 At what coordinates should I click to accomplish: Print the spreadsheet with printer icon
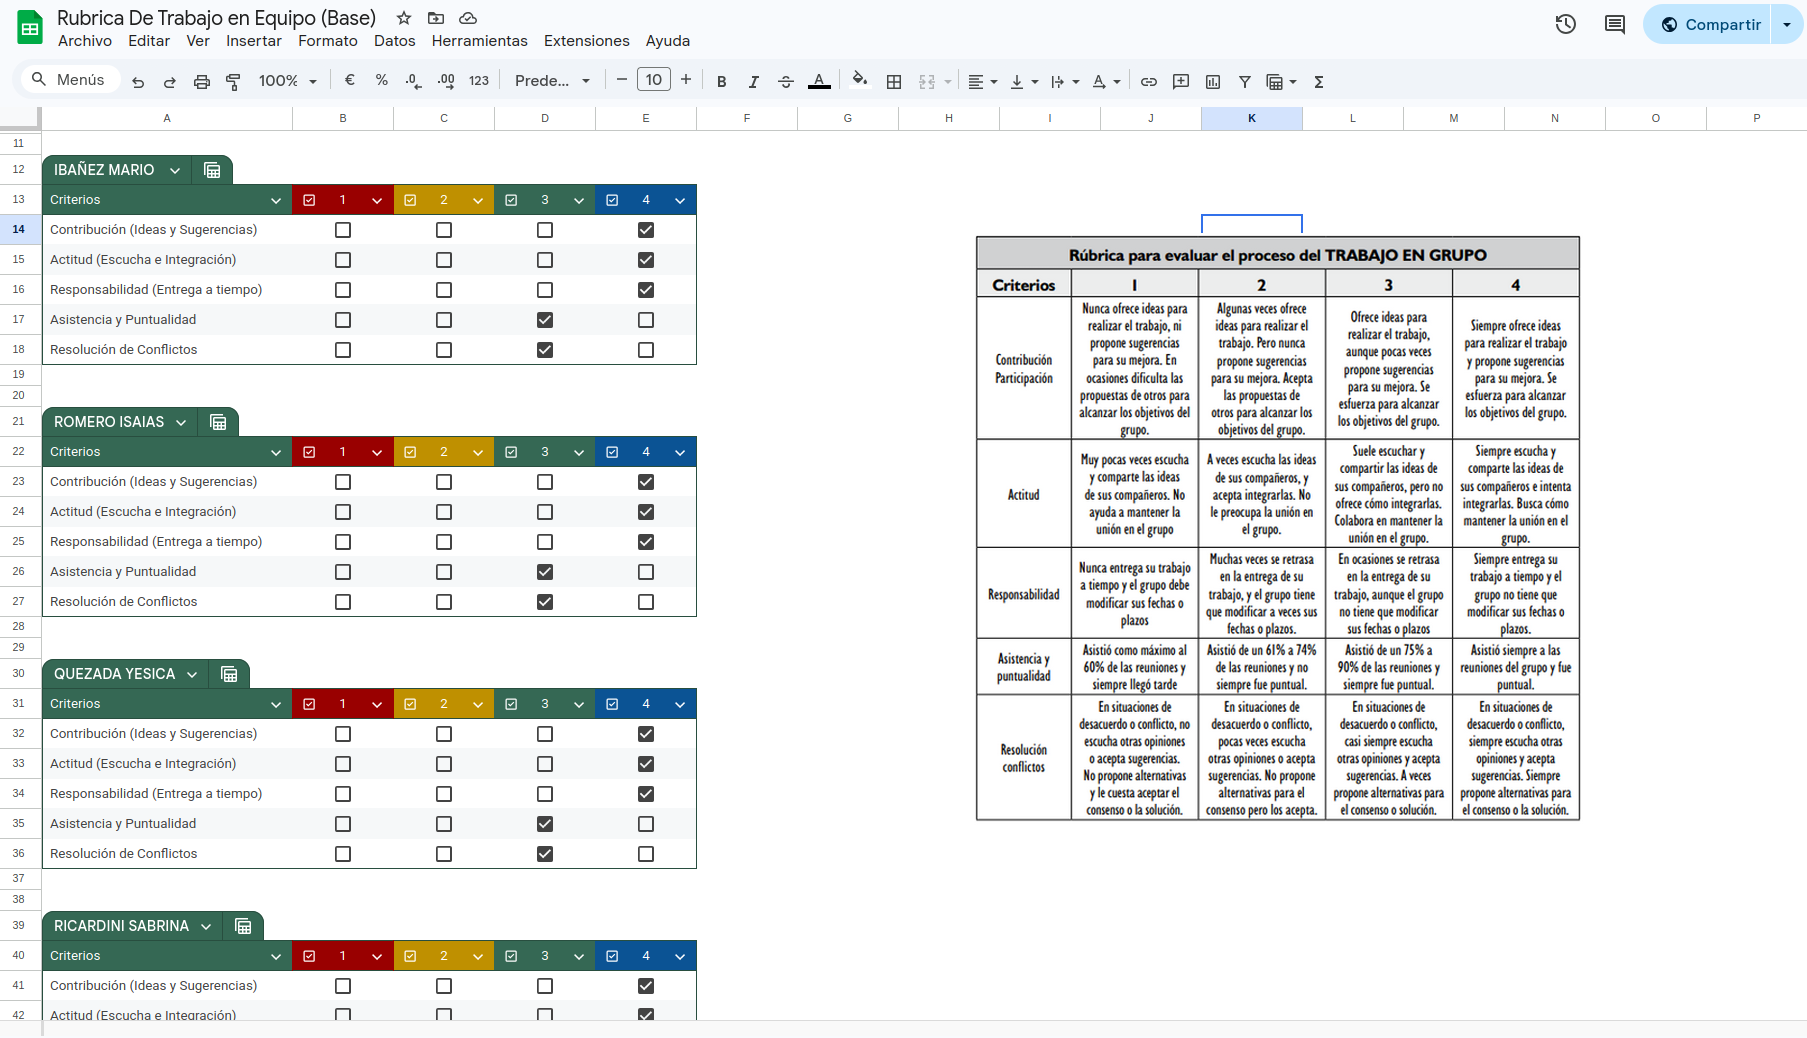click(x=202, y=82)
